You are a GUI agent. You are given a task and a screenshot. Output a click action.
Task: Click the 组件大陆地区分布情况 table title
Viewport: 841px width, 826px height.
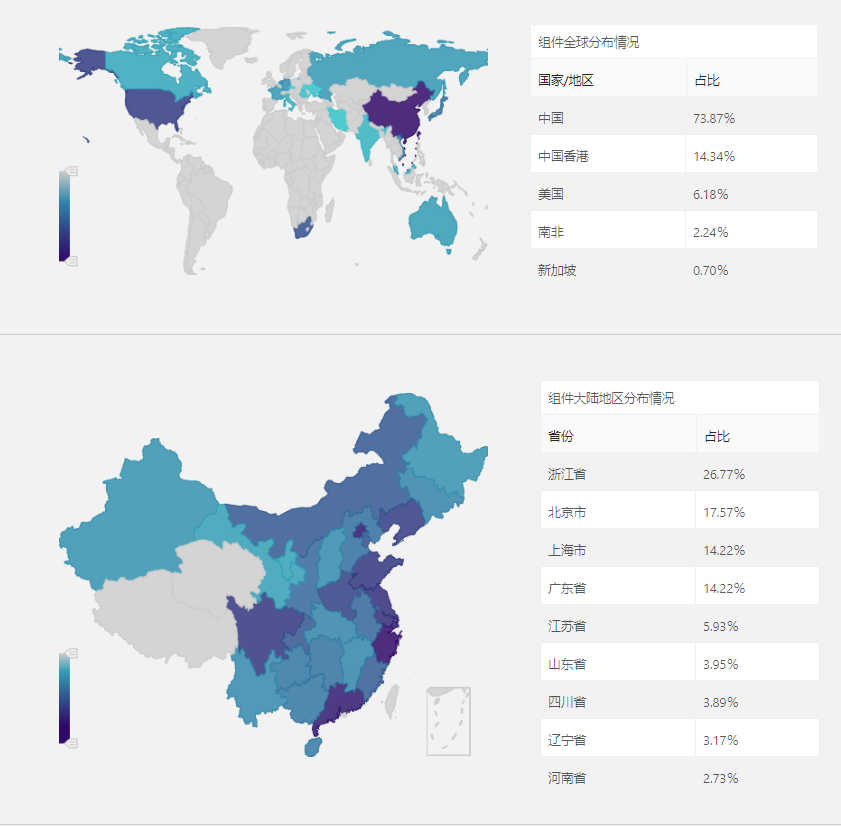pos(611,399)
